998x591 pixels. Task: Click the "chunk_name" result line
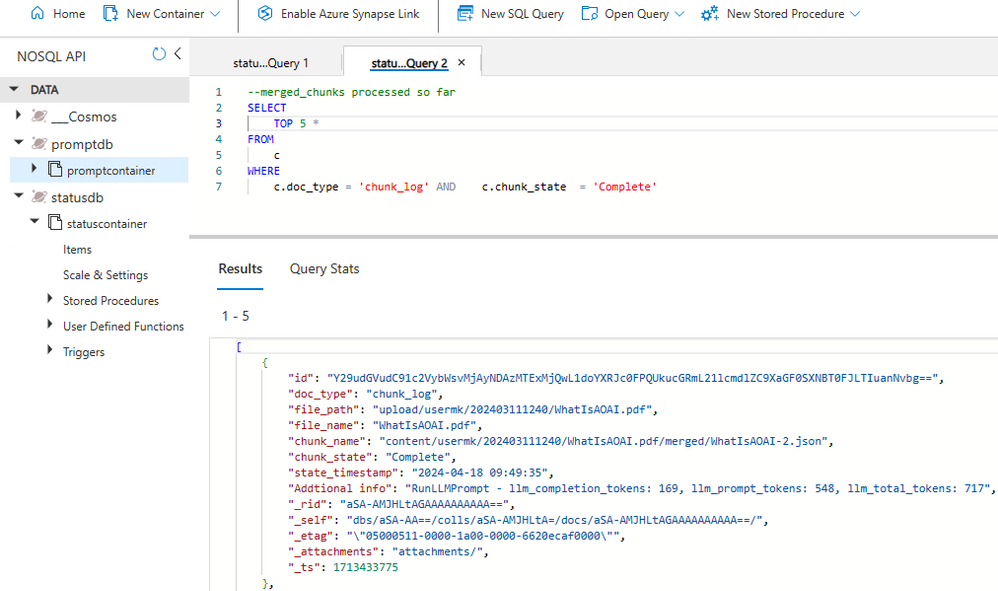click(x=561, y=442)
